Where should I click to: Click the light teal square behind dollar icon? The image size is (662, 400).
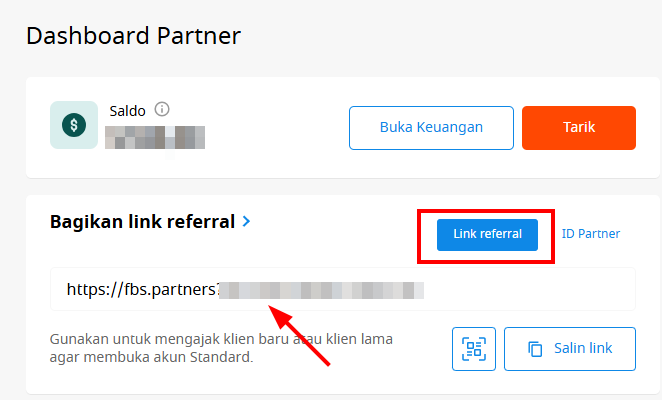(74, 125)
